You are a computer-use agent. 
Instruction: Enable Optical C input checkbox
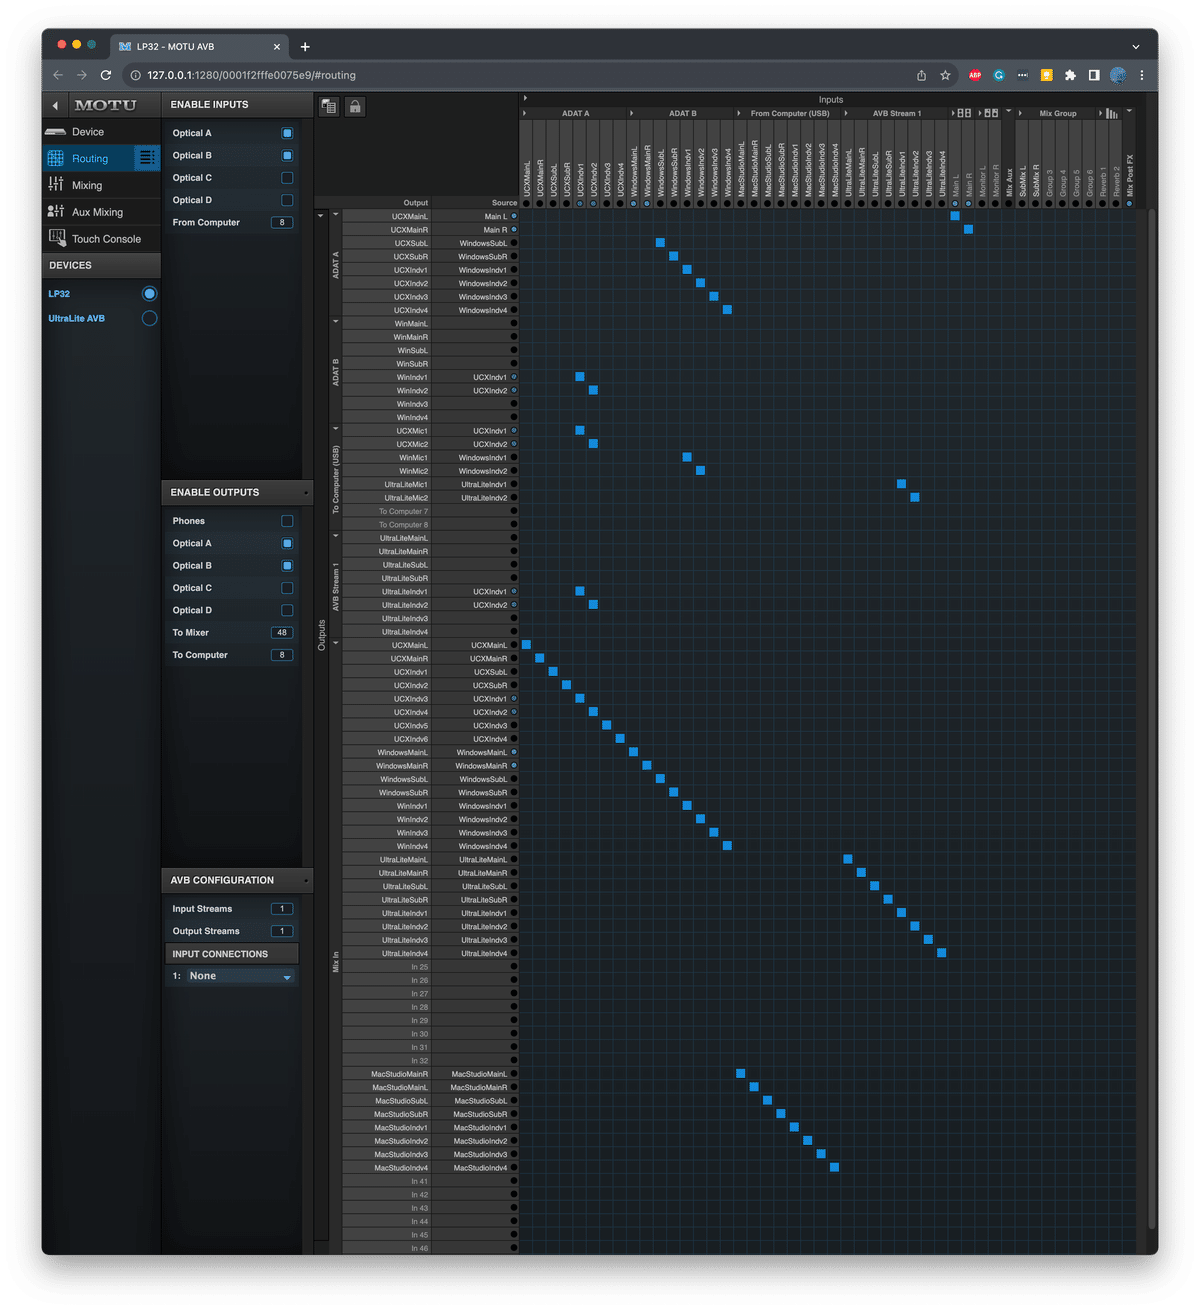tap(287, 178)
